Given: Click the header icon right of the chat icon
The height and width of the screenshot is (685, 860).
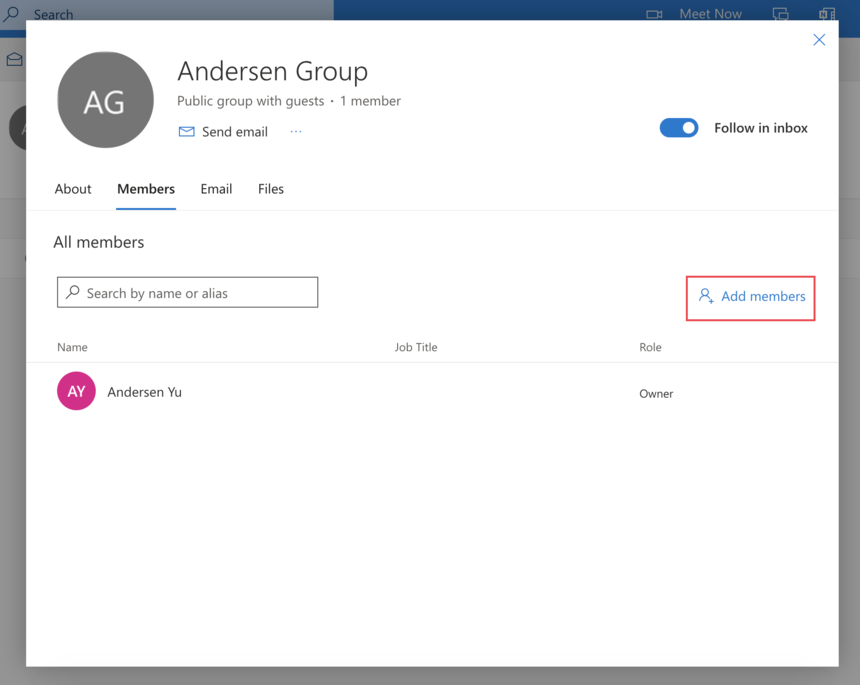Looking at the screenshot, I should pos(827,14).
